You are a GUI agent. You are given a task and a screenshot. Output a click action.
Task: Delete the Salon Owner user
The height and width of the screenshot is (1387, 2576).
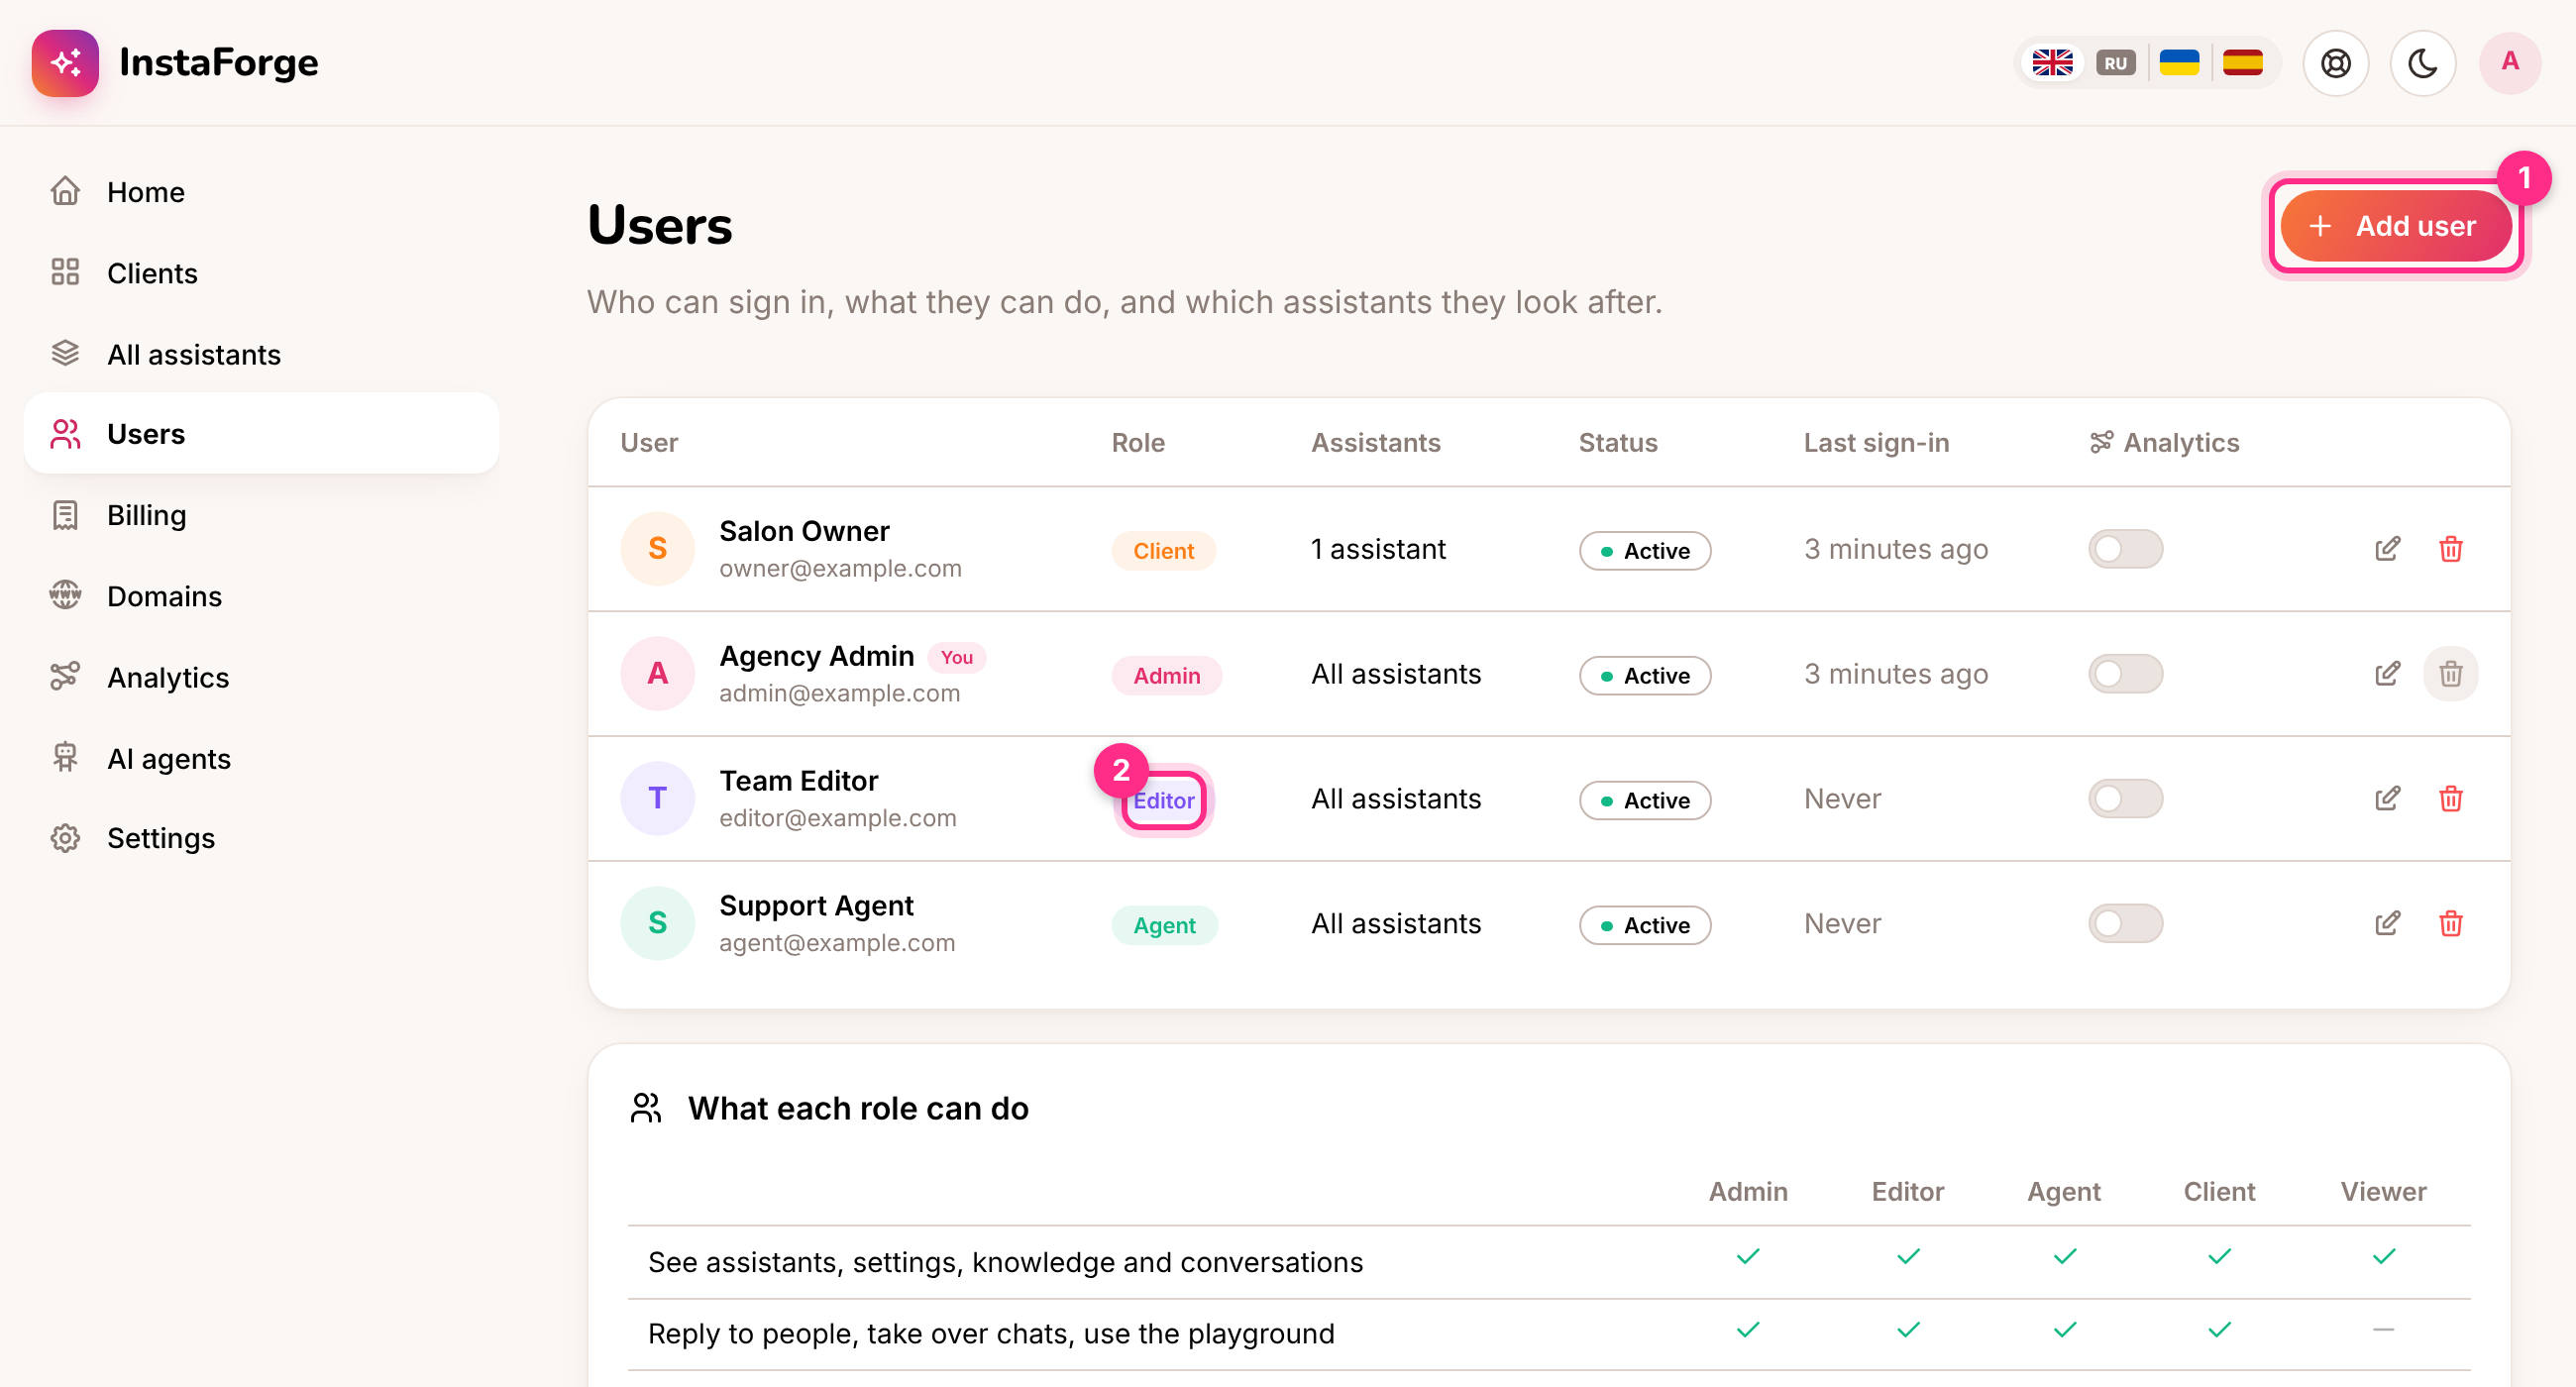pyautogui.click(x=2450, y=549)
